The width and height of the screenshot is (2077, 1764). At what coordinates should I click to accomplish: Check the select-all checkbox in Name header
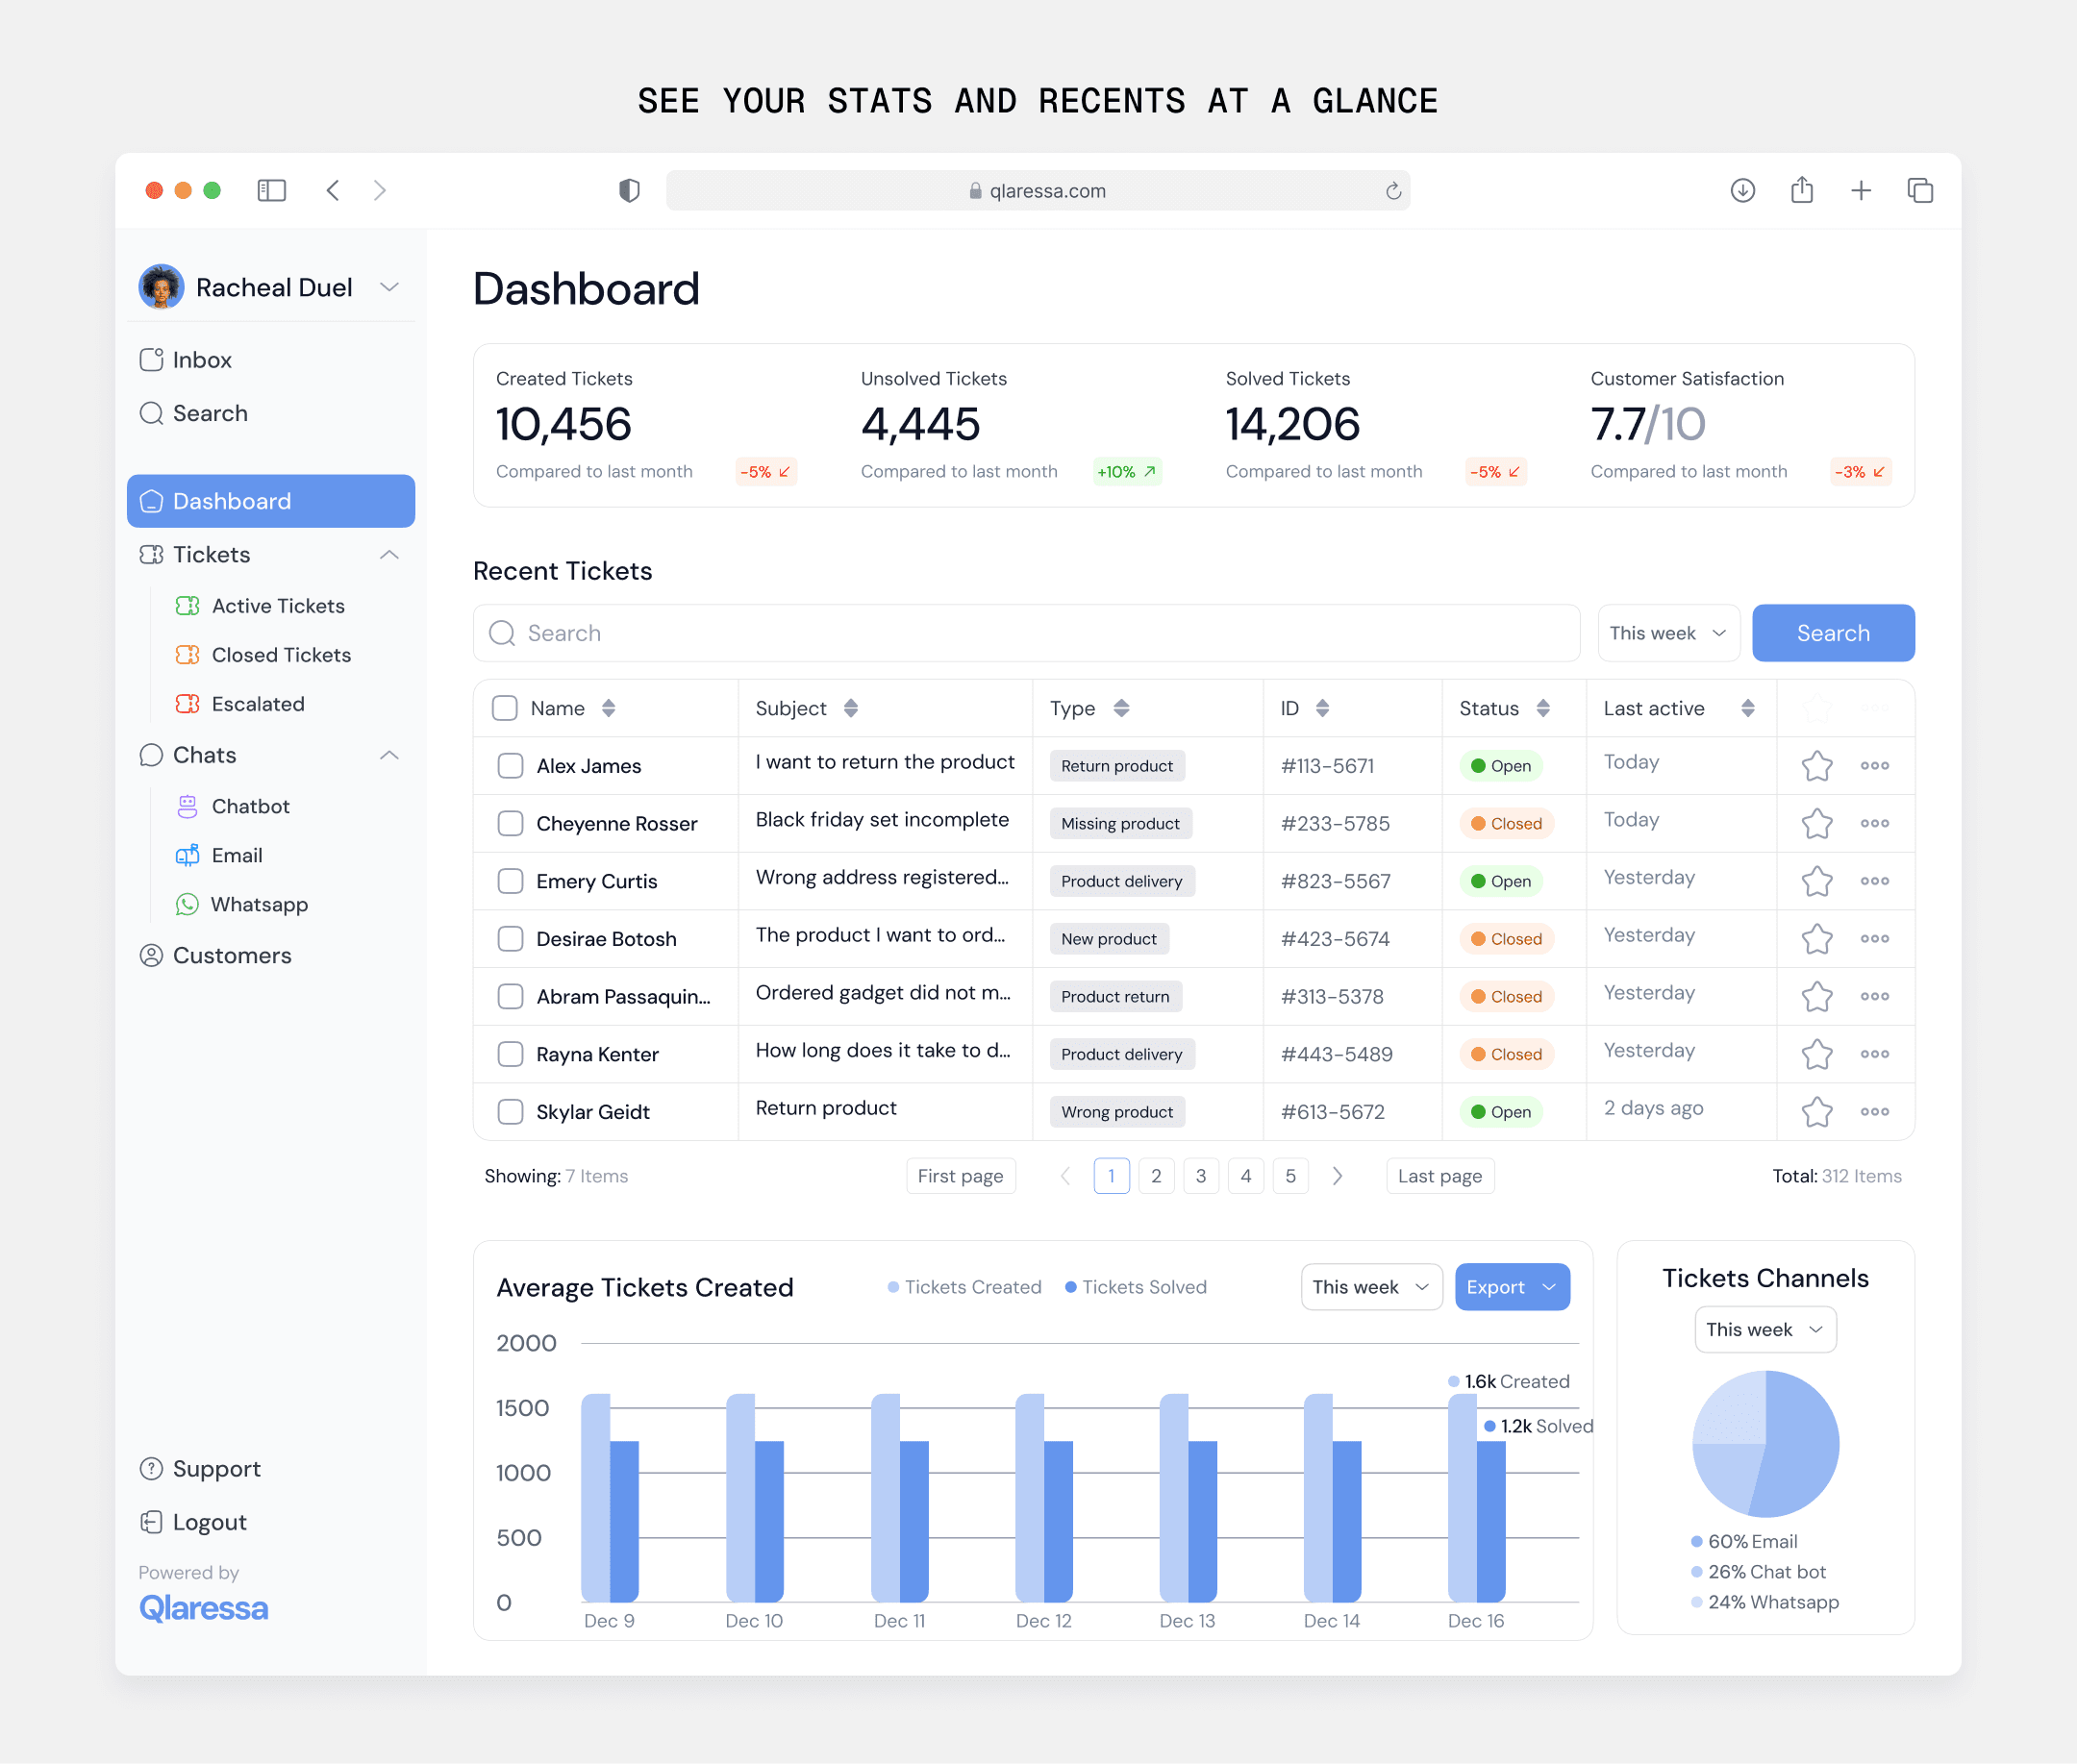click(505, 708)
